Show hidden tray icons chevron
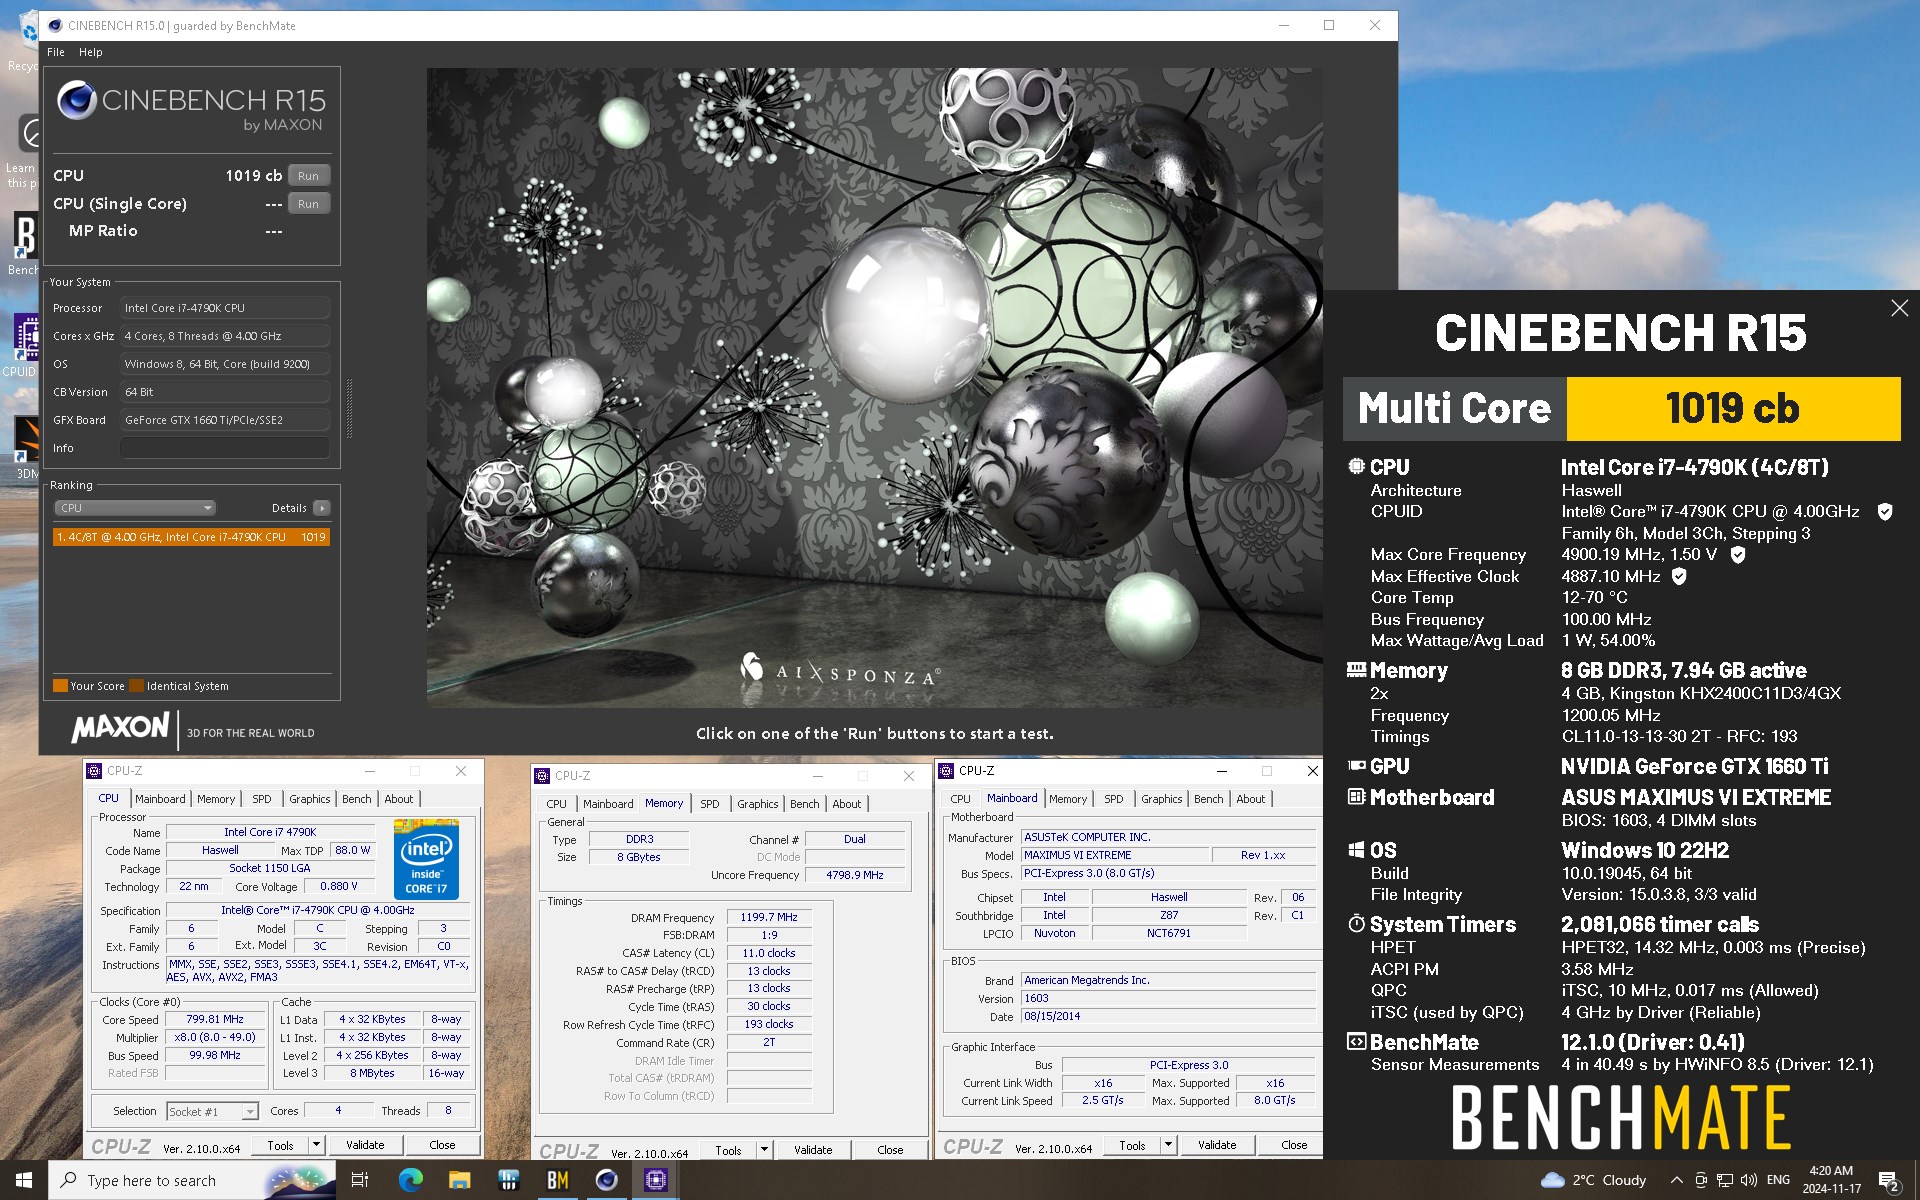The height and width of the screenshot is (1200, 1920). pos(1676,1180)
